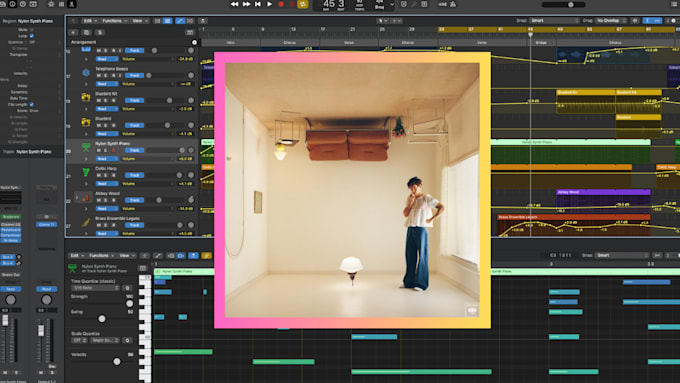Open the piano roll View menu
This screenshot has width=680, height=383.
(x=127, y=255)
